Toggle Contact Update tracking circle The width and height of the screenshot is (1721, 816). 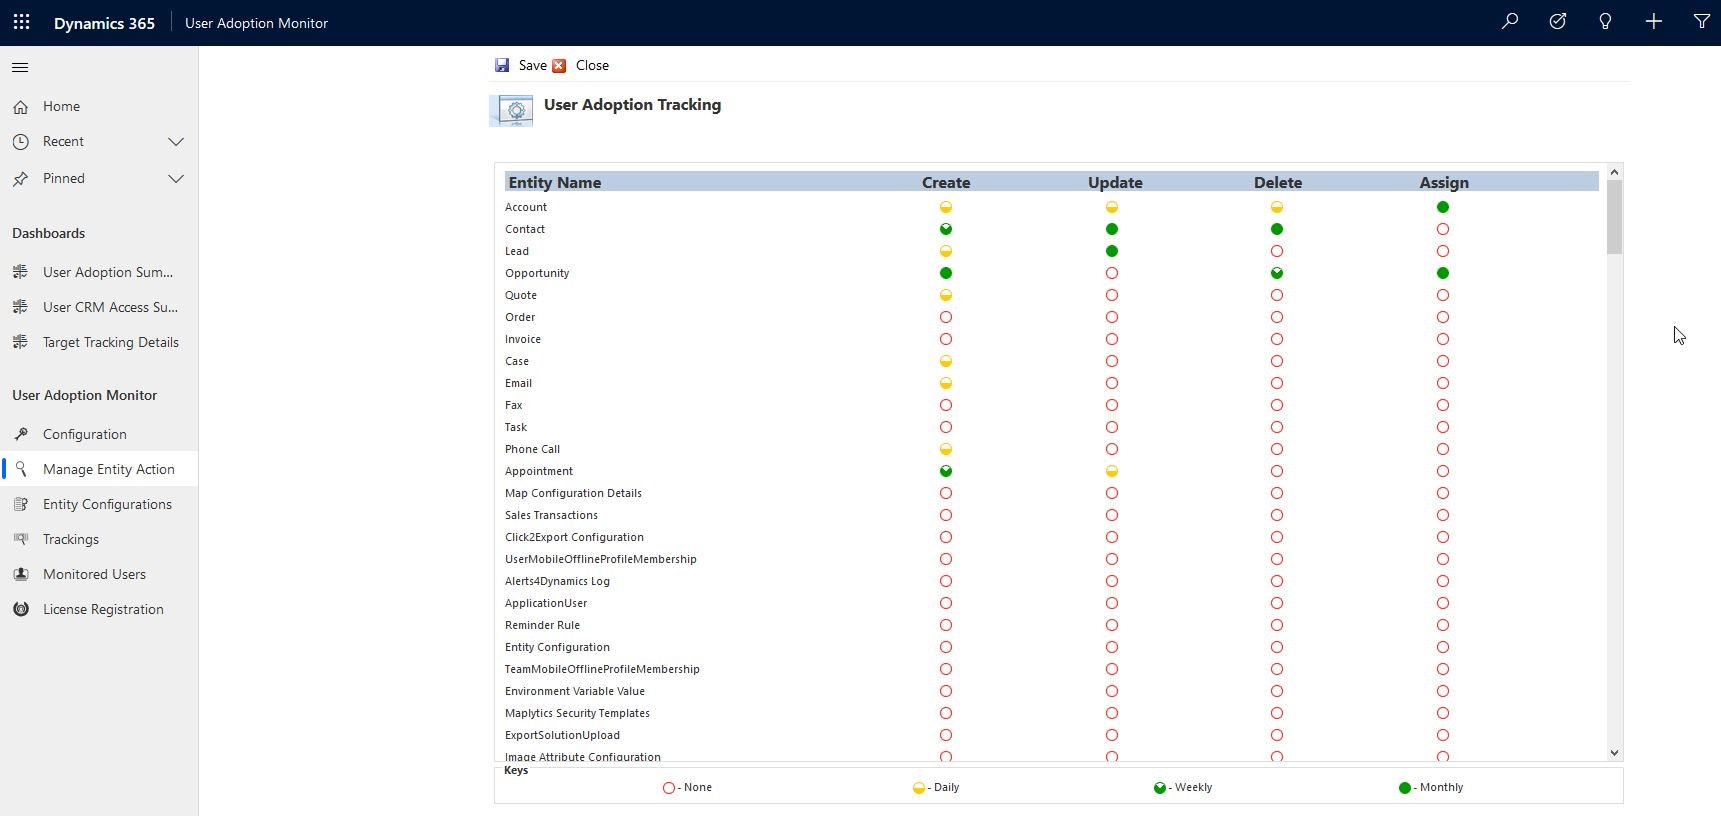point(1112,229)
